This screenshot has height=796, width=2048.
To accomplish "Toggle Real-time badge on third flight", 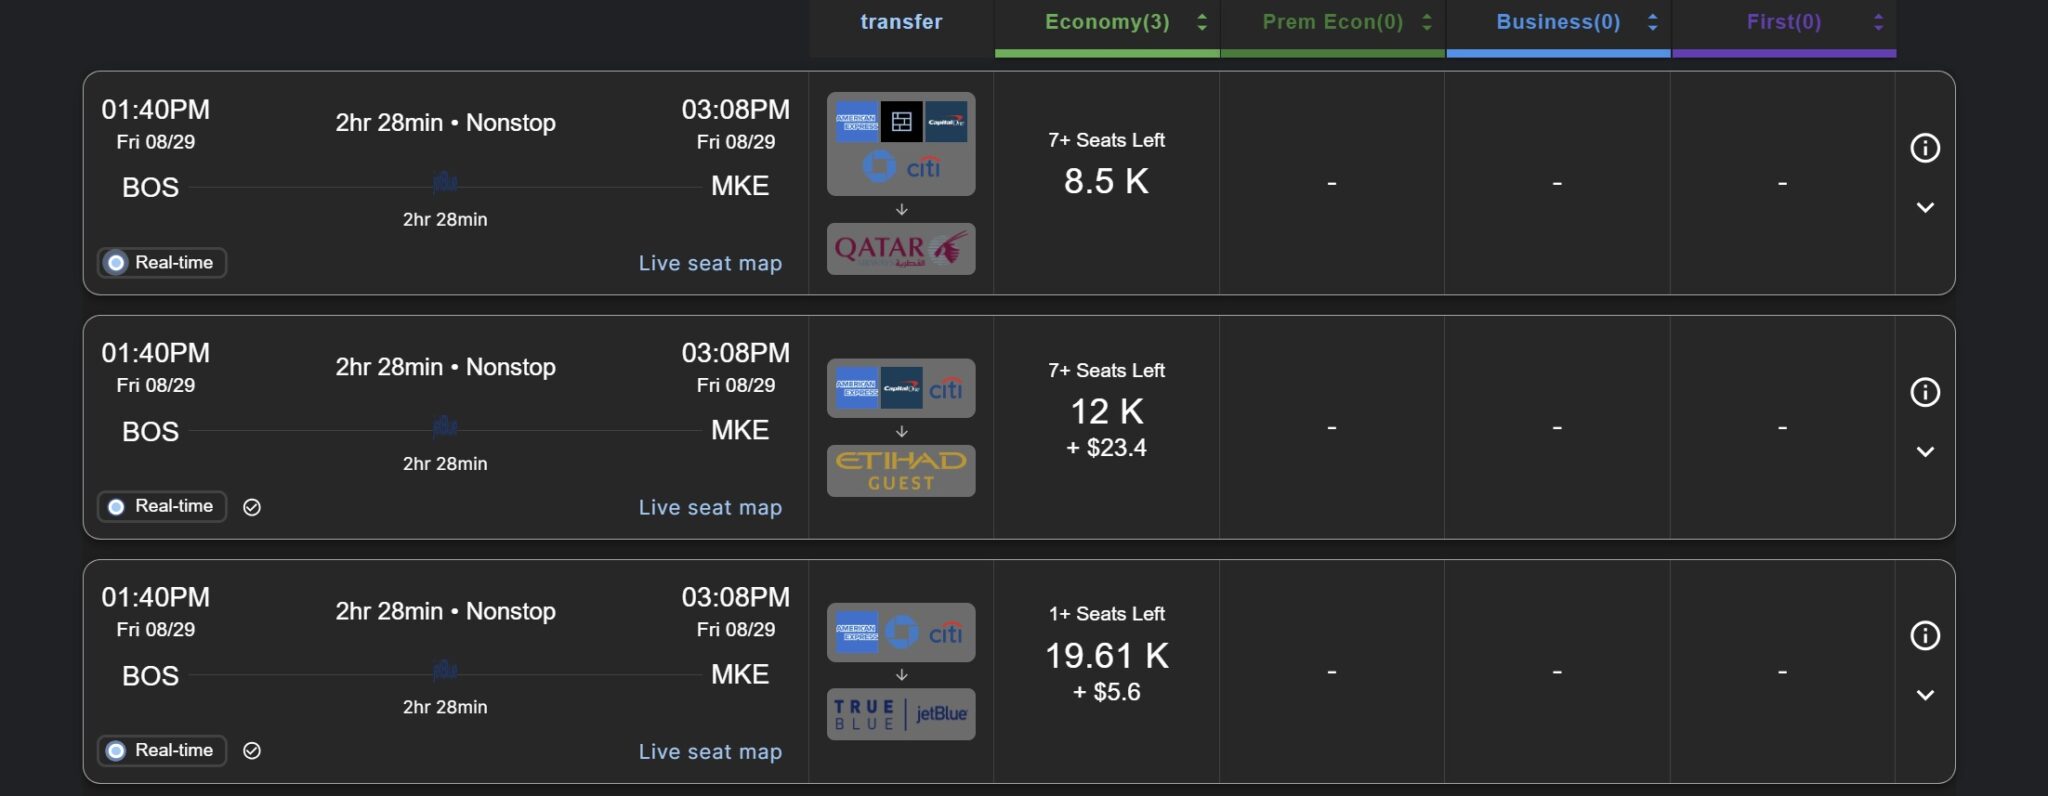I will tap(162, 751).
